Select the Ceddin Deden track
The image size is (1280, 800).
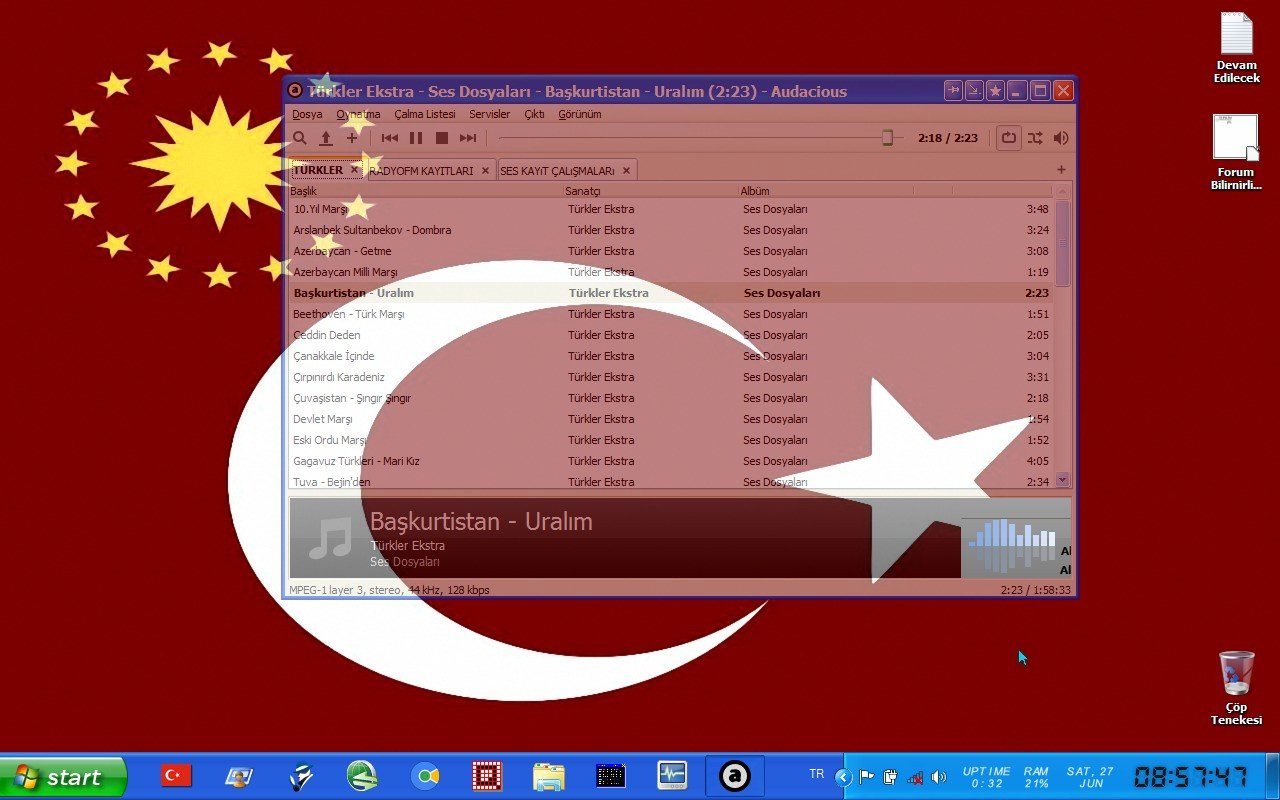[671, 335]
